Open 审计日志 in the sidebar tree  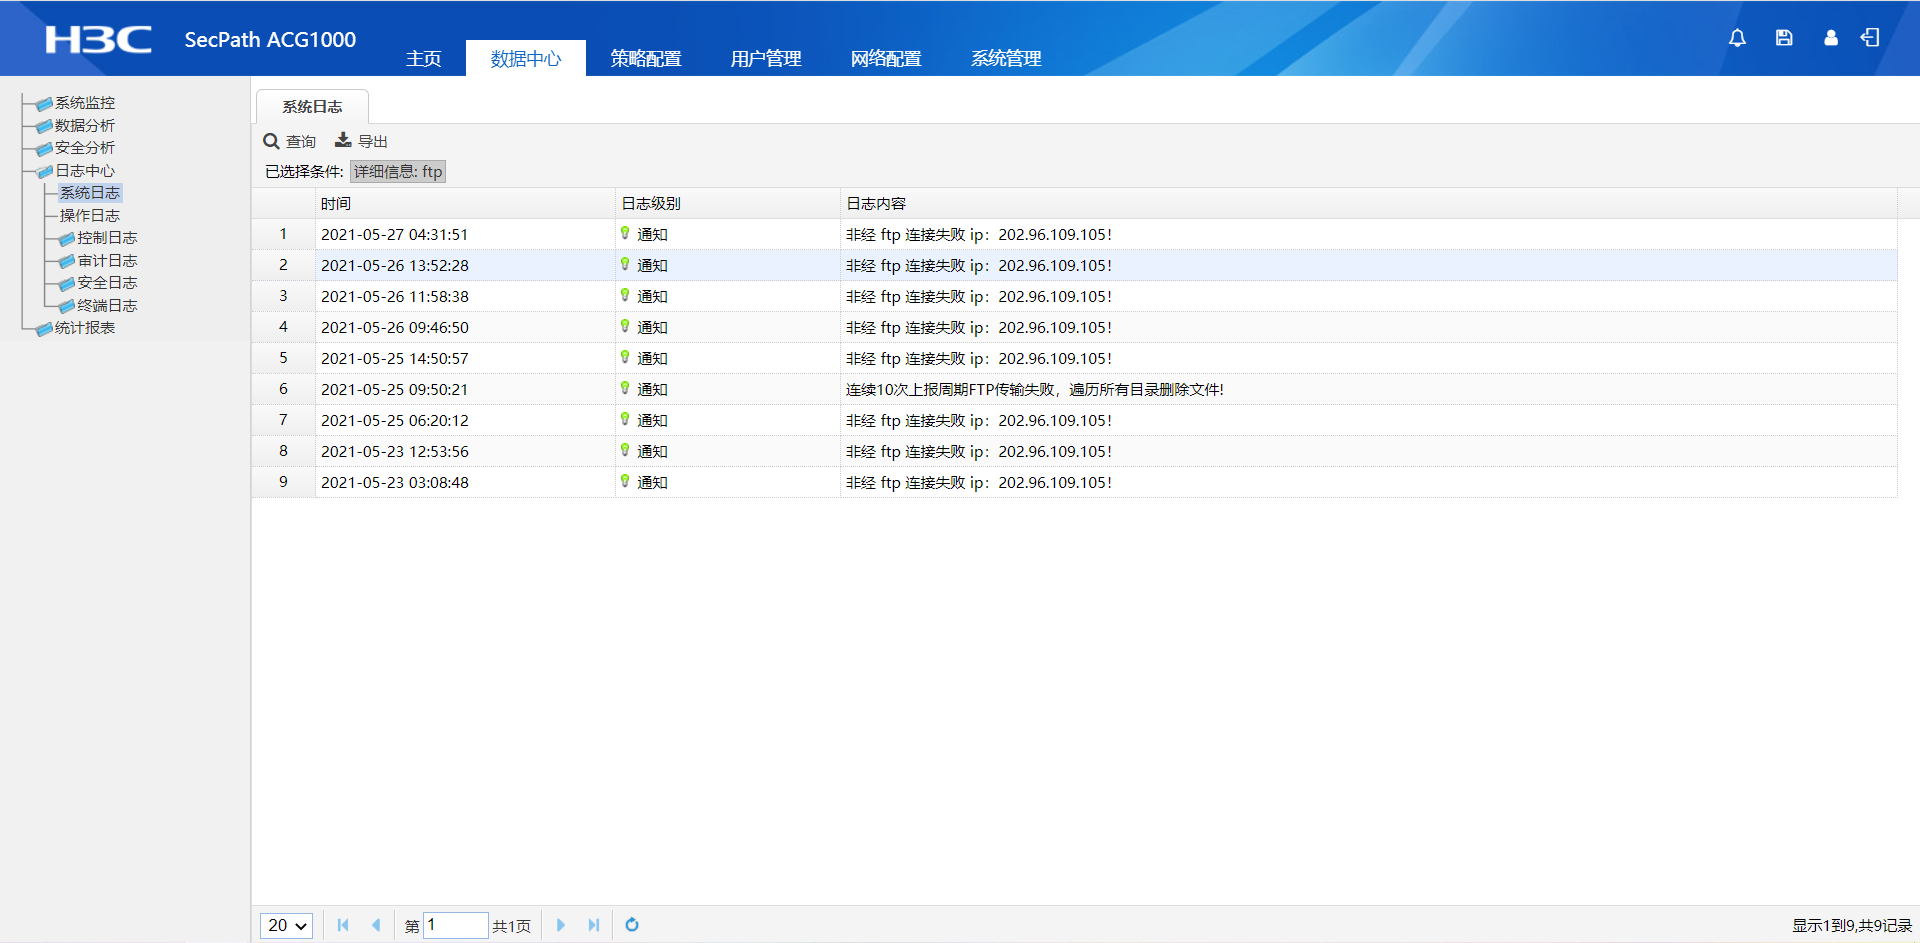point(107,261)
